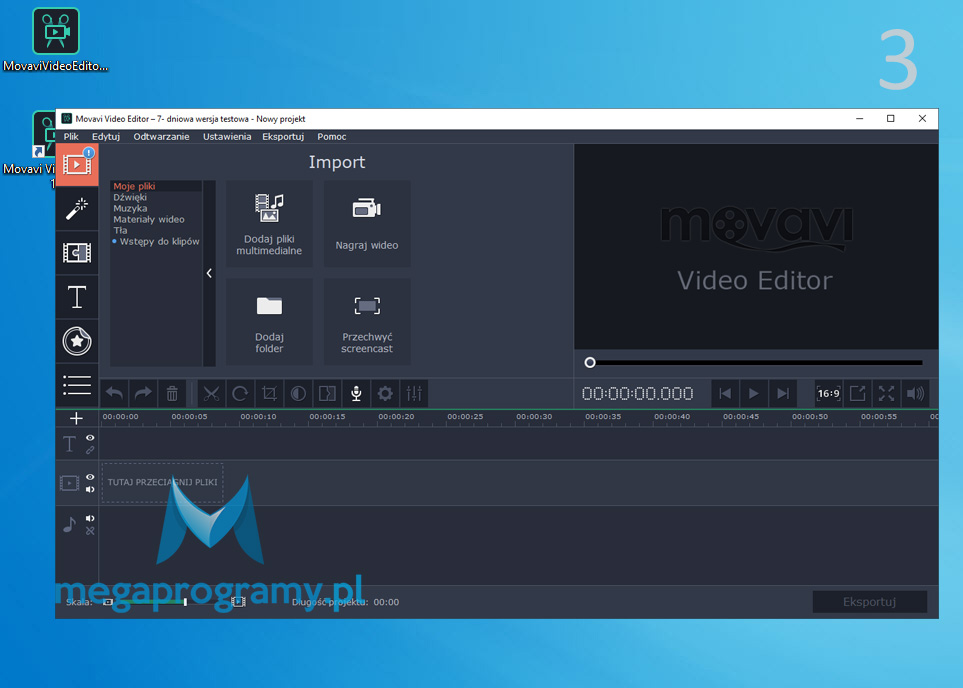Collapse the import categories panel arrow
The image size is (963, 688).
point(209,273)
